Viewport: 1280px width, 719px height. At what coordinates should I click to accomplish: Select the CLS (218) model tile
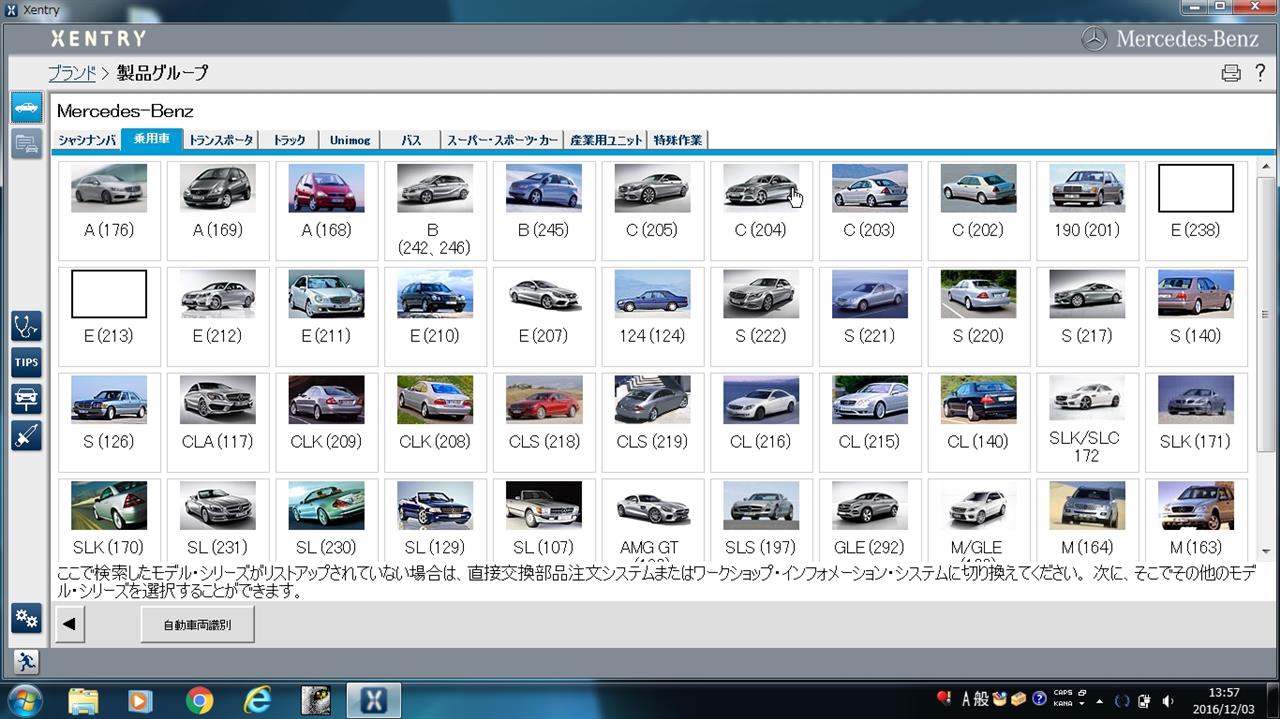click(544, 422)
